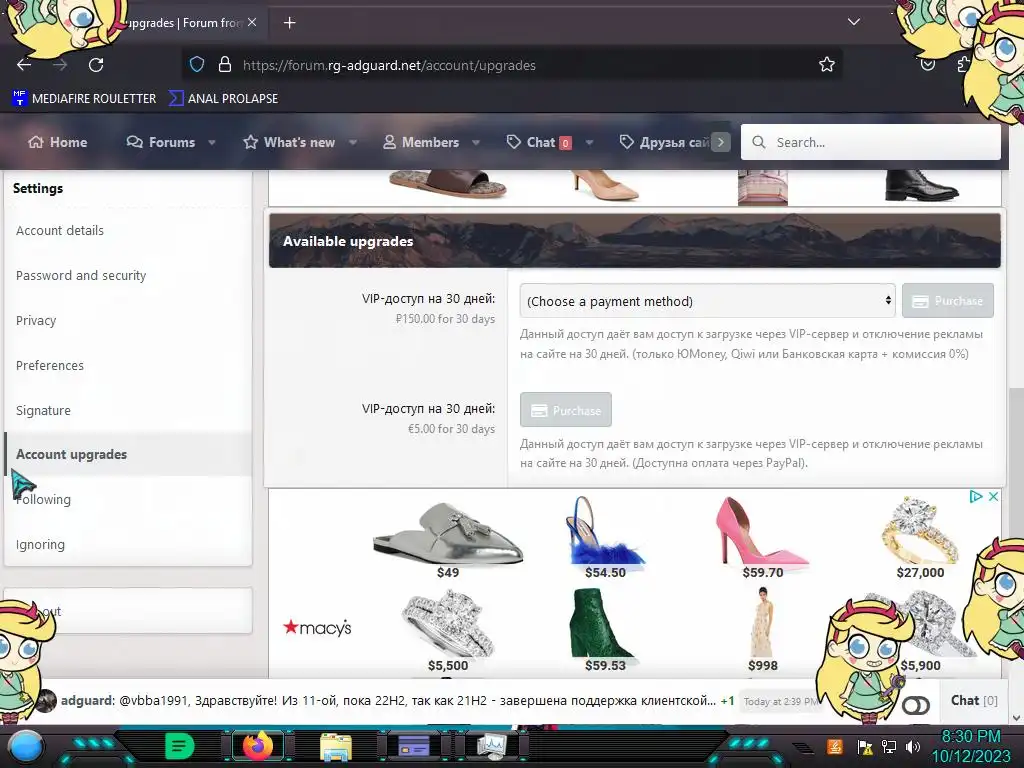Open Друзья сайта nav item

pos(664,142)
